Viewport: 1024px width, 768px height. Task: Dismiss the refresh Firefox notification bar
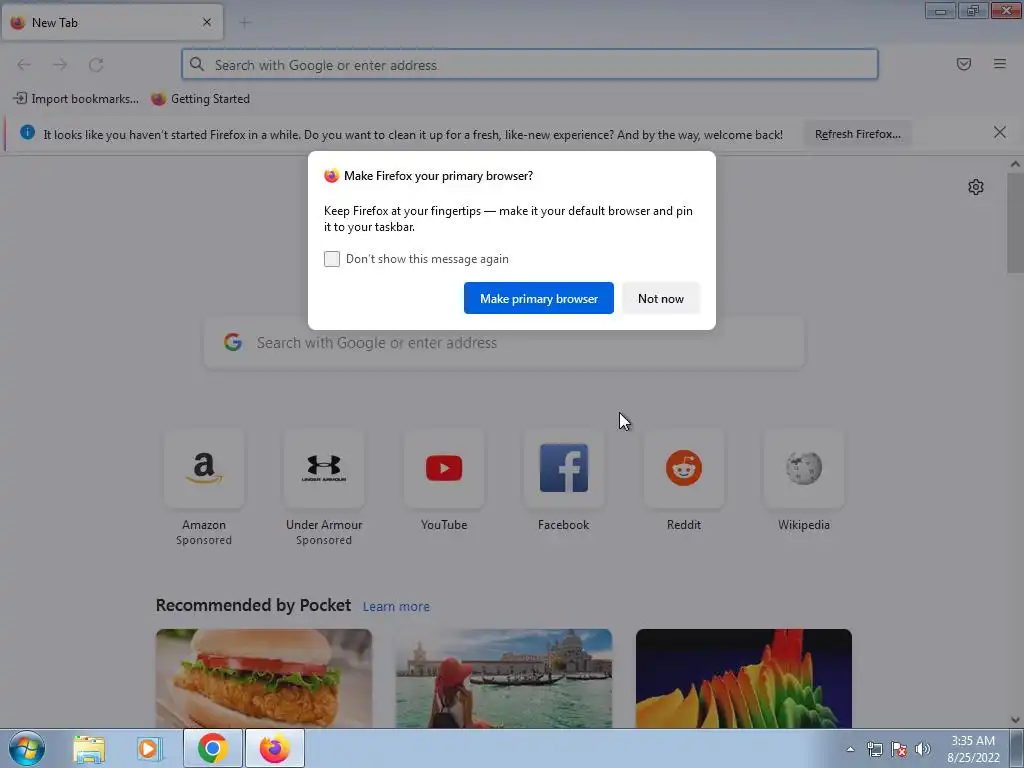click(x=999, y=133)
